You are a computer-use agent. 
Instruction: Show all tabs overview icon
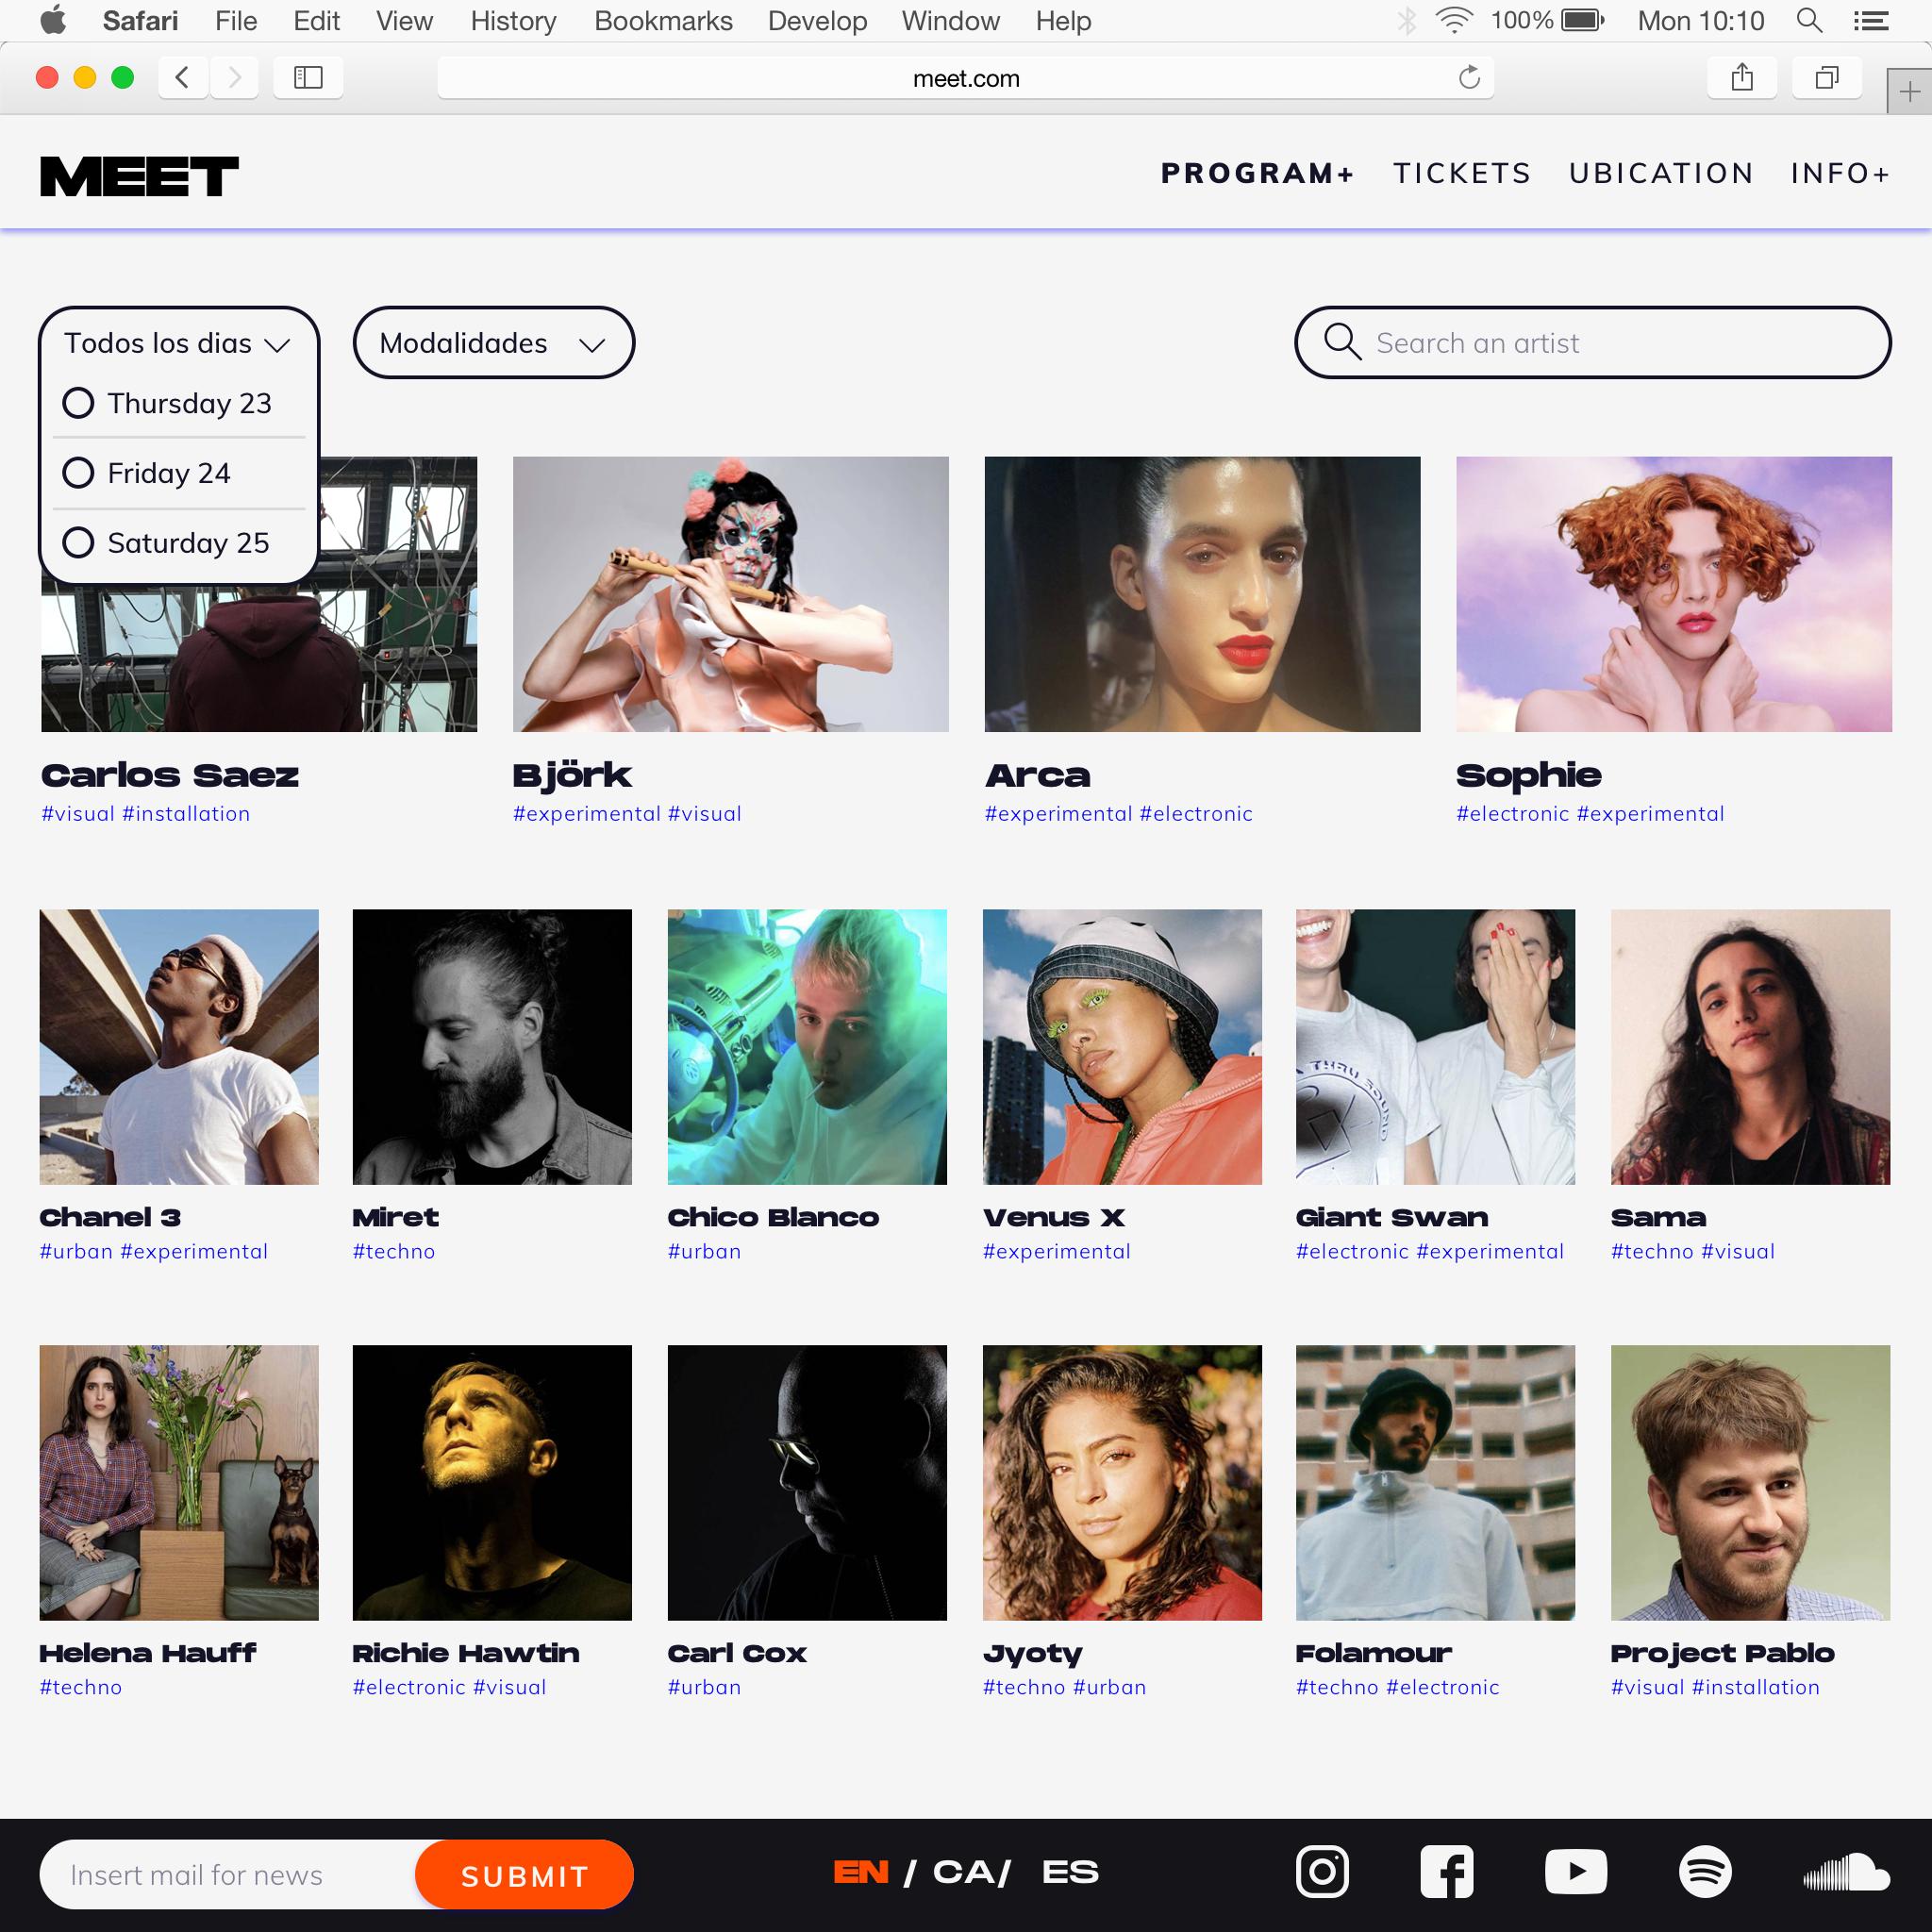[x=1827, y=77]
